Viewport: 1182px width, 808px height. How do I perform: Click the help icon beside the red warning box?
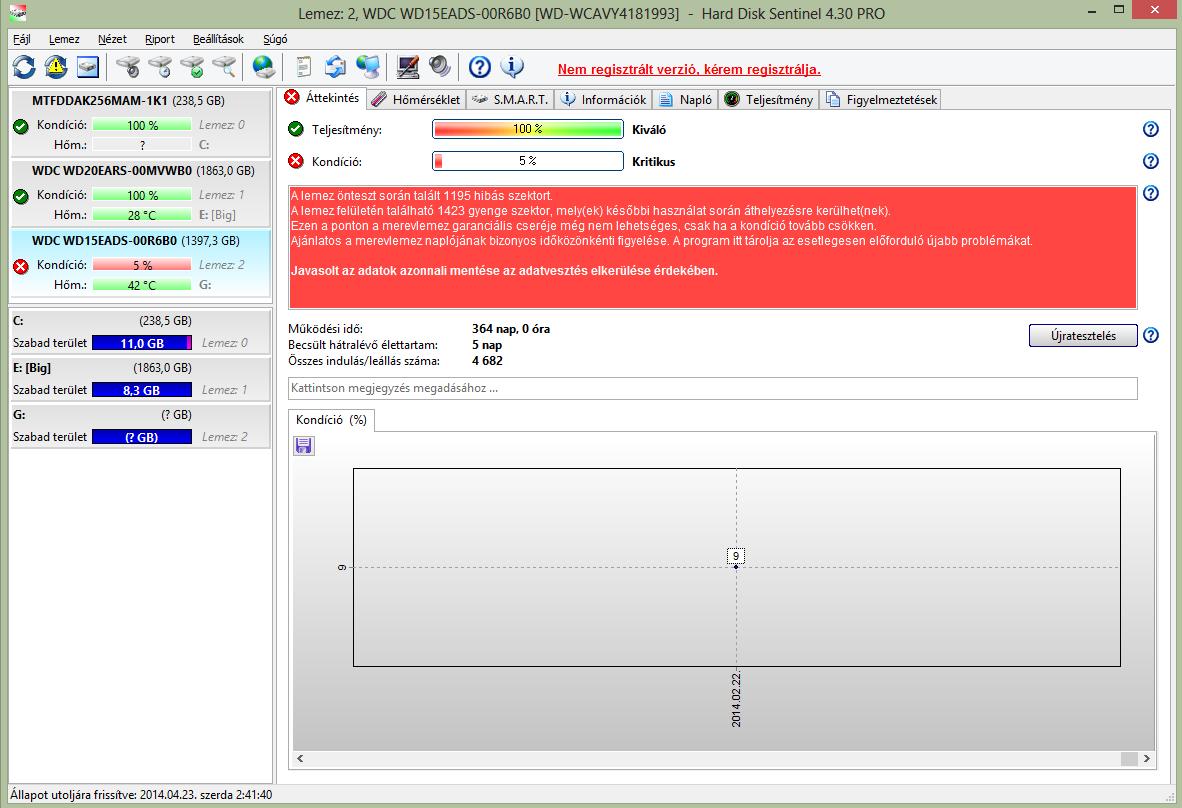tap(1150, 193)
